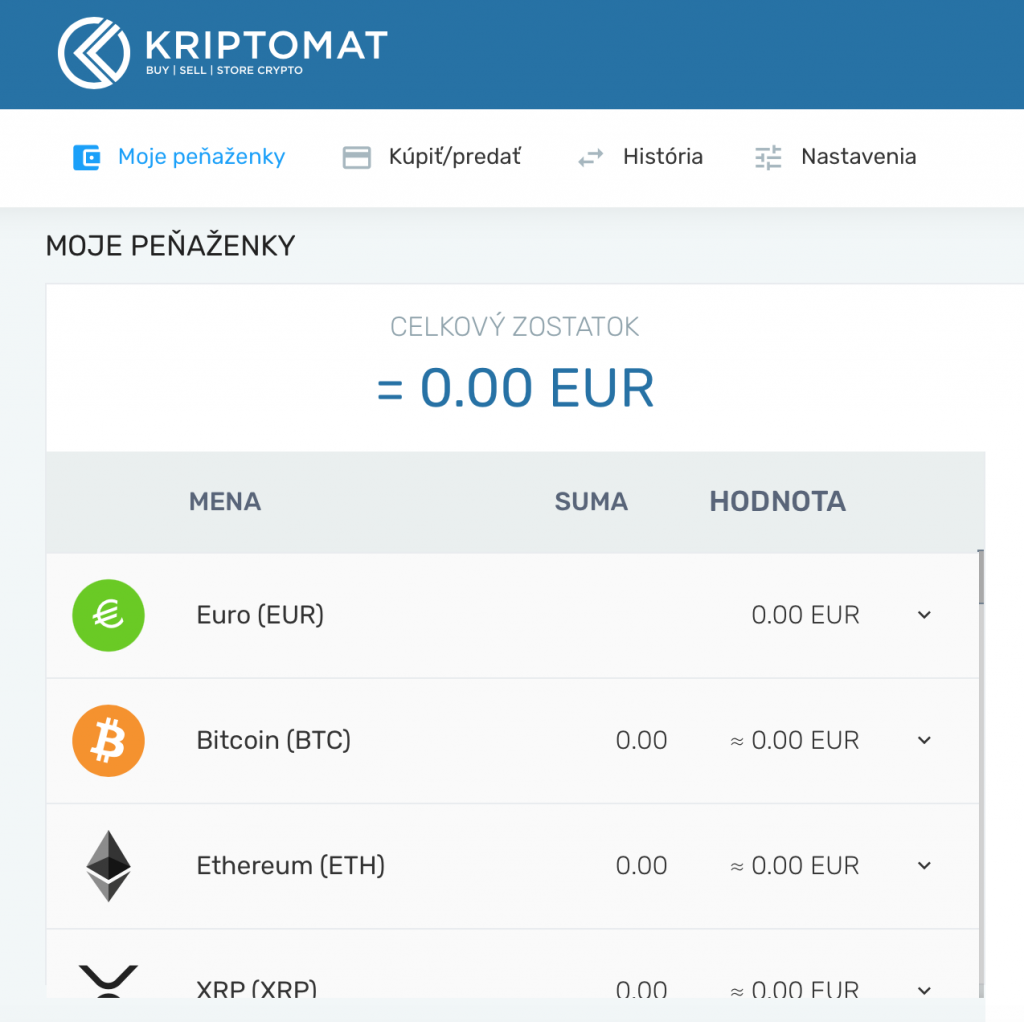Expand the Ethereum (ETH) row chevron
This screenshot has height=1022, width=1024.
coord(924,866)
